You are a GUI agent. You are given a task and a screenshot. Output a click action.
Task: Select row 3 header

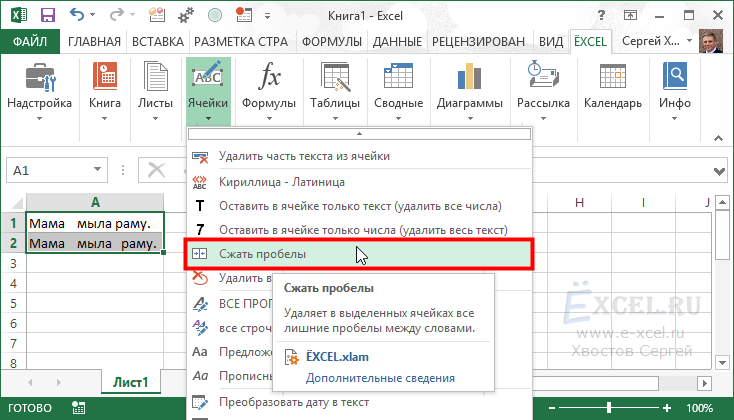pyautogui.click(x=13, y=264)
